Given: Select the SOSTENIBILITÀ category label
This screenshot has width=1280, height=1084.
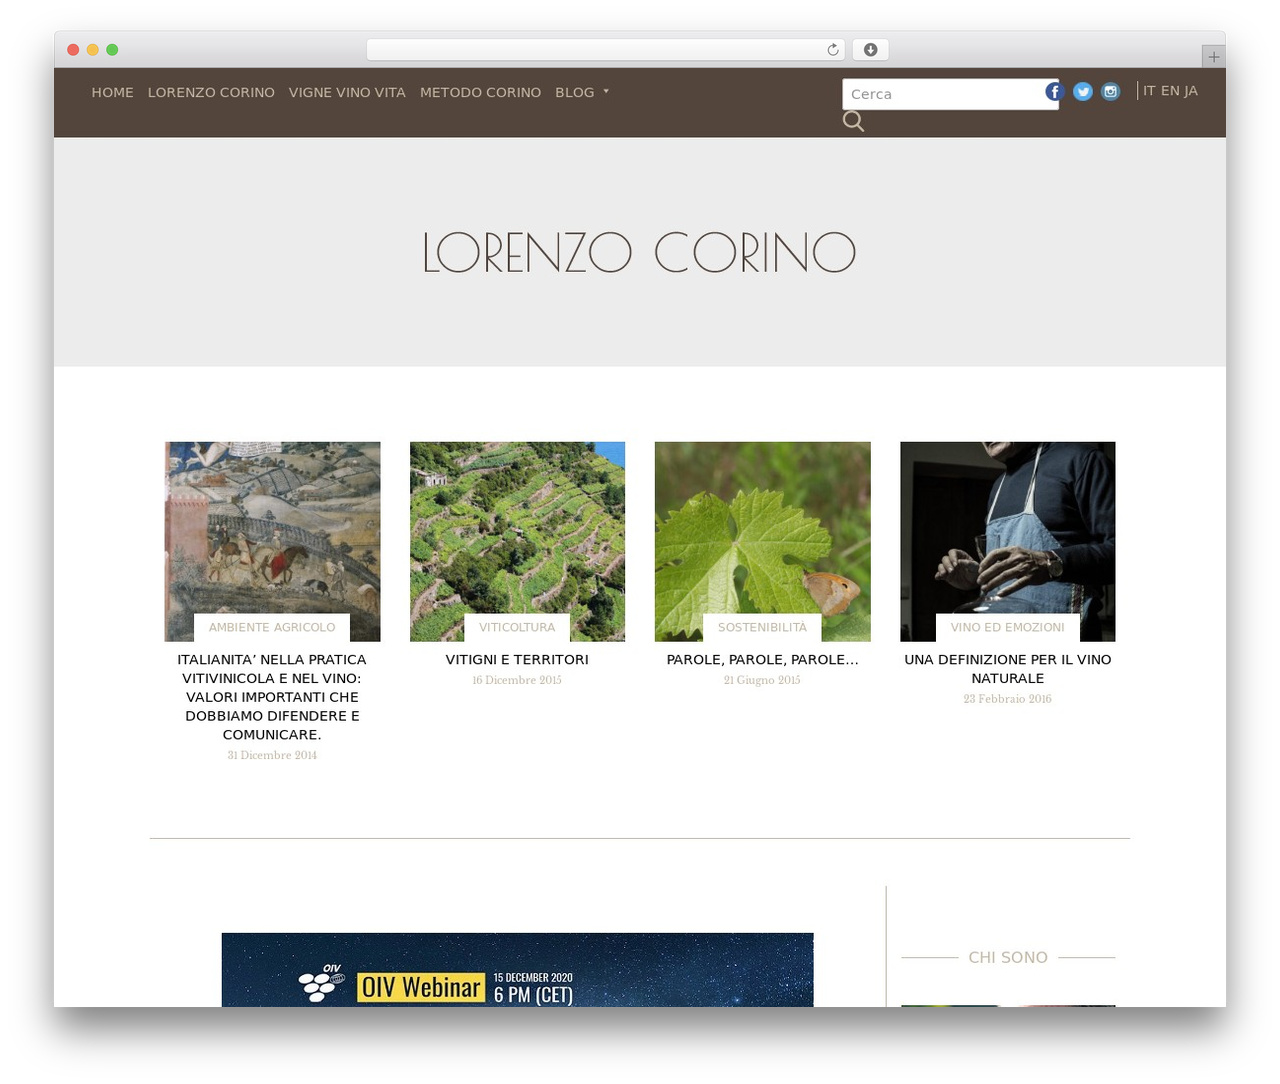Looking at the screenshot, I should (x=762, y=627).
